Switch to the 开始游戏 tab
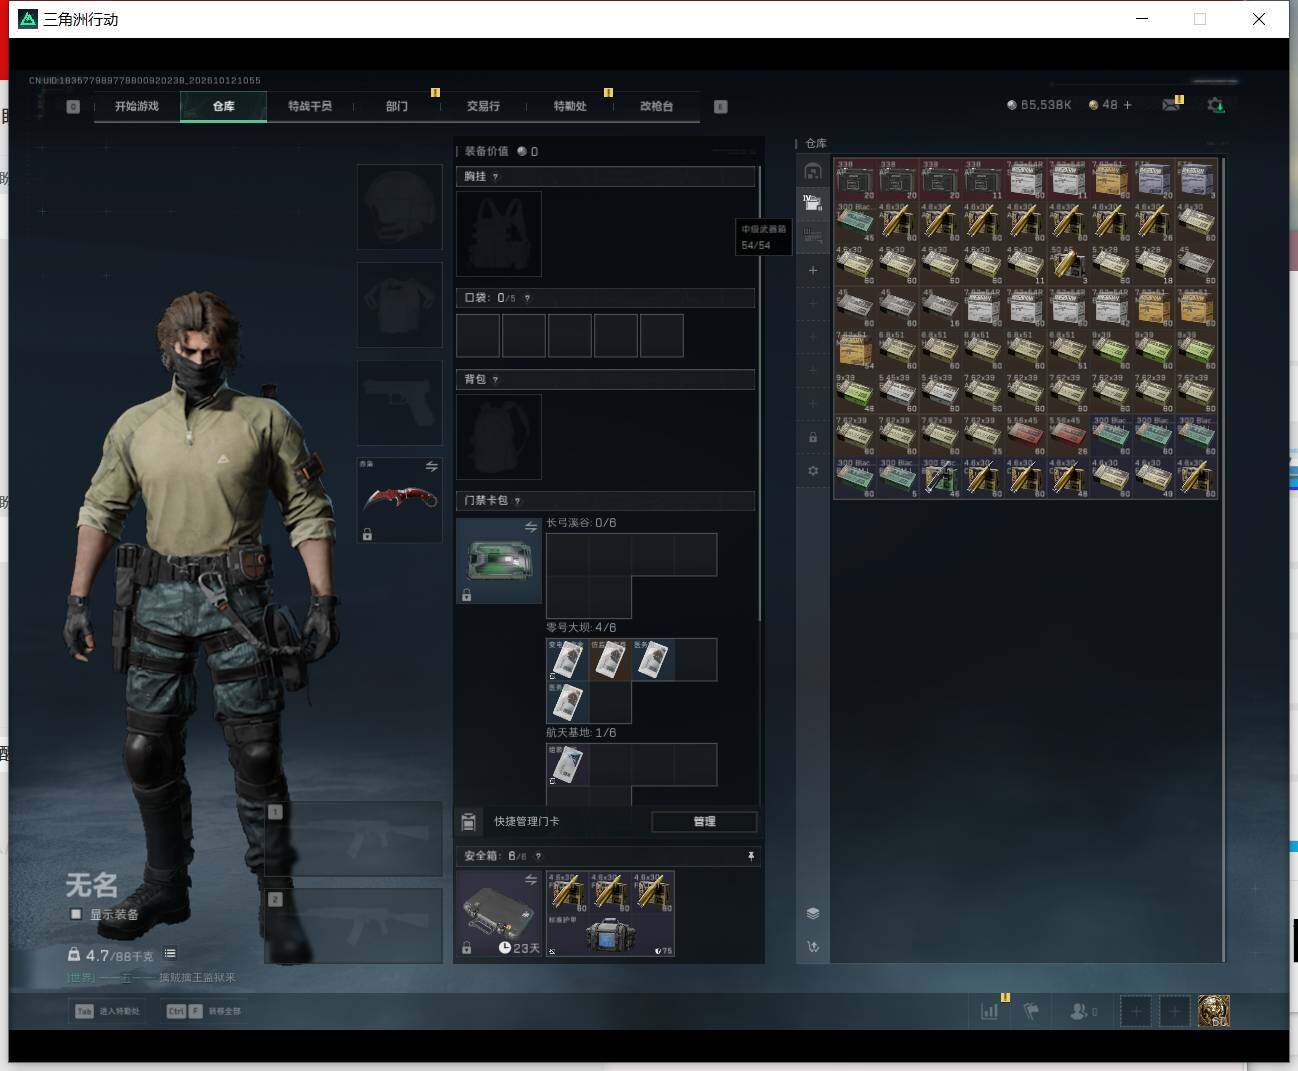 point(137,106)
